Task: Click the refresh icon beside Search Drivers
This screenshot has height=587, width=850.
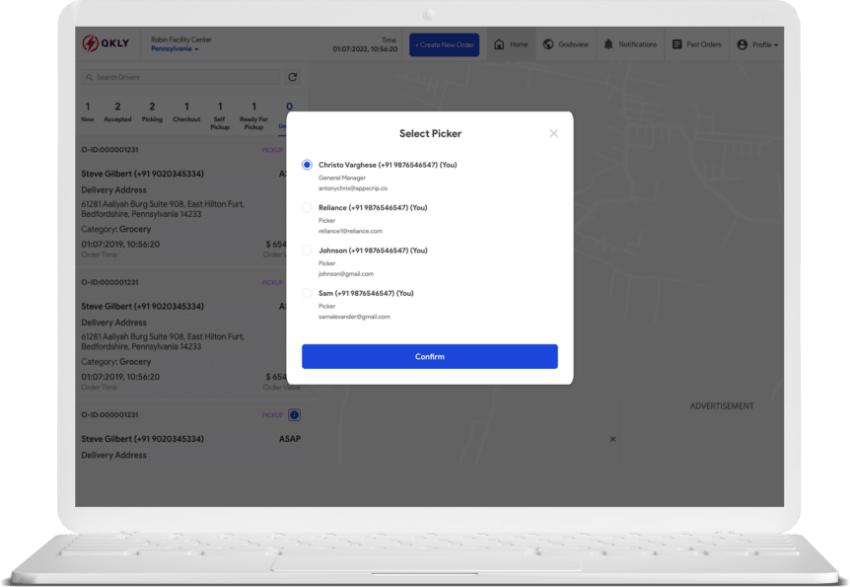Action: click(x=293, y=77)
